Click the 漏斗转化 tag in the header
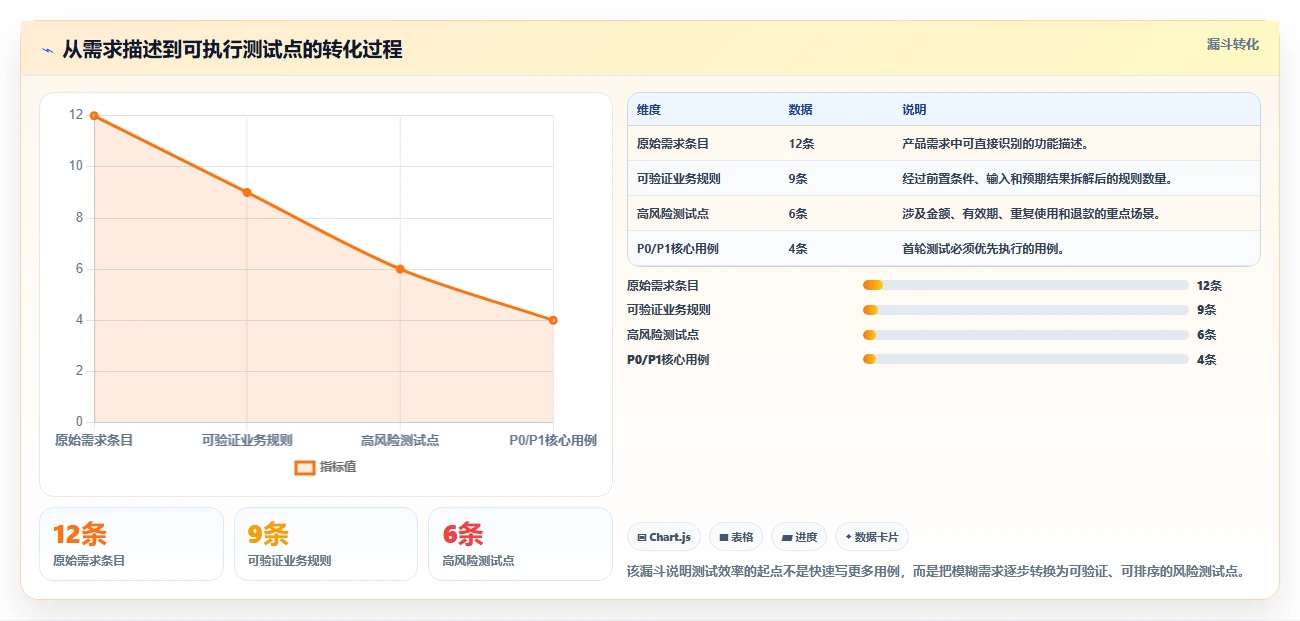Screen dimensions: 1300x621 click(1232, 44)
